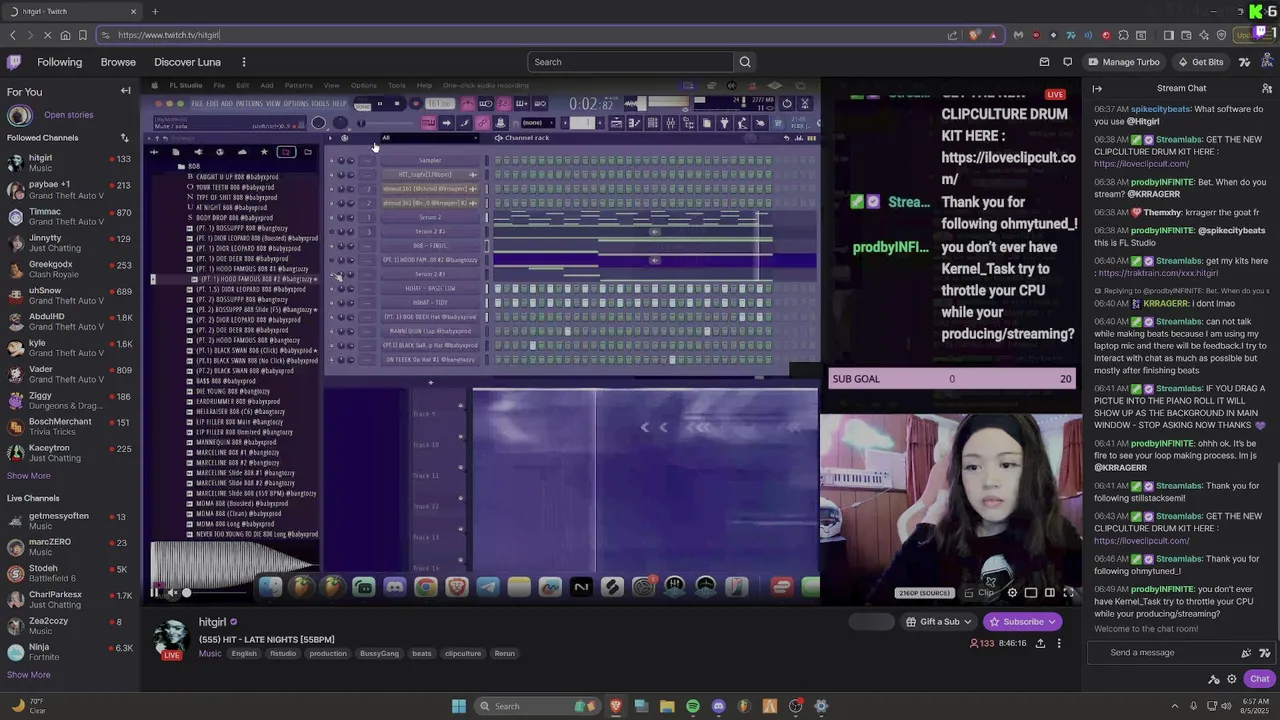The image size is (1280, 720).
Task: Share the stream via the share icon
Action: coord(1040,643)
